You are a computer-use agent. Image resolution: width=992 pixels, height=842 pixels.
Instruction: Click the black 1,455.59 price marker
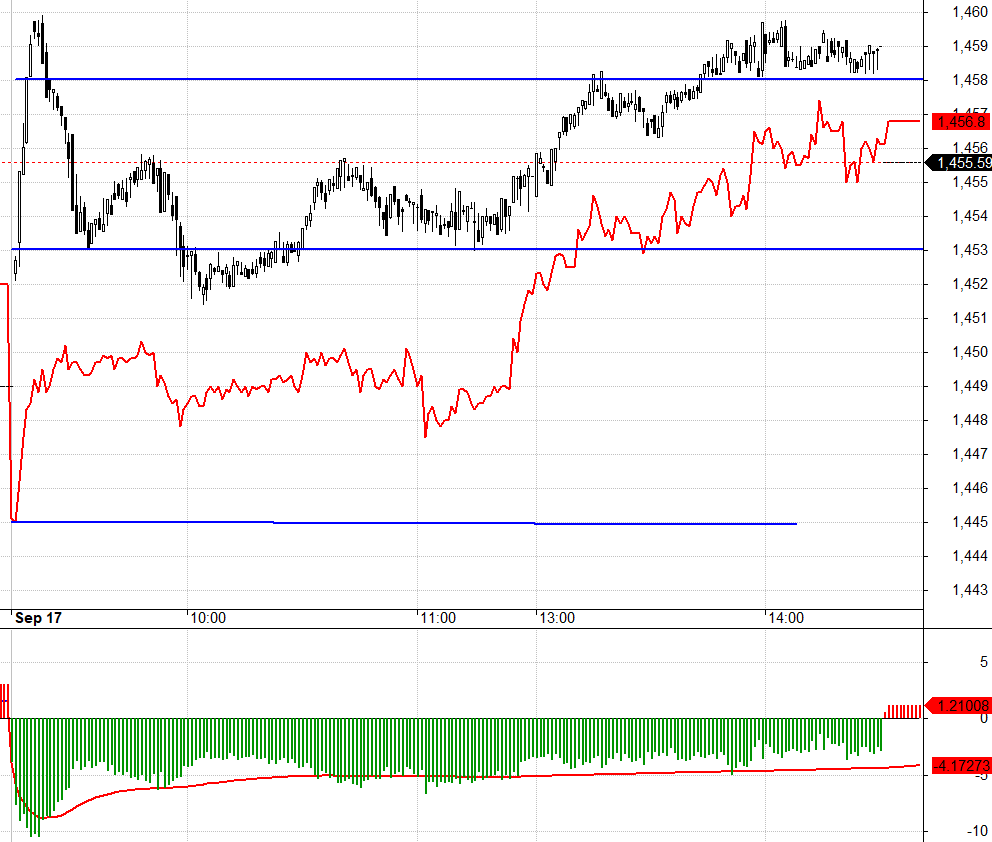[962, 162]
